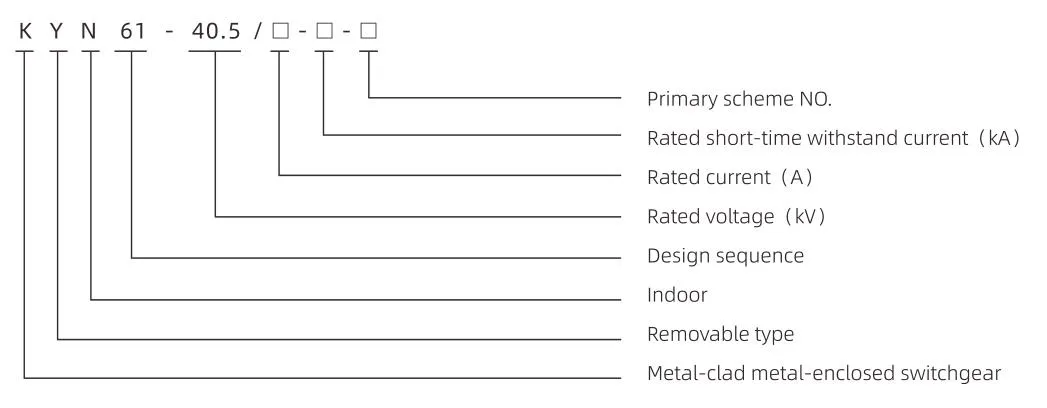Screen dimensions: 1047x408
Task: Select the Removable type label
Action: (x=720, y=334)
